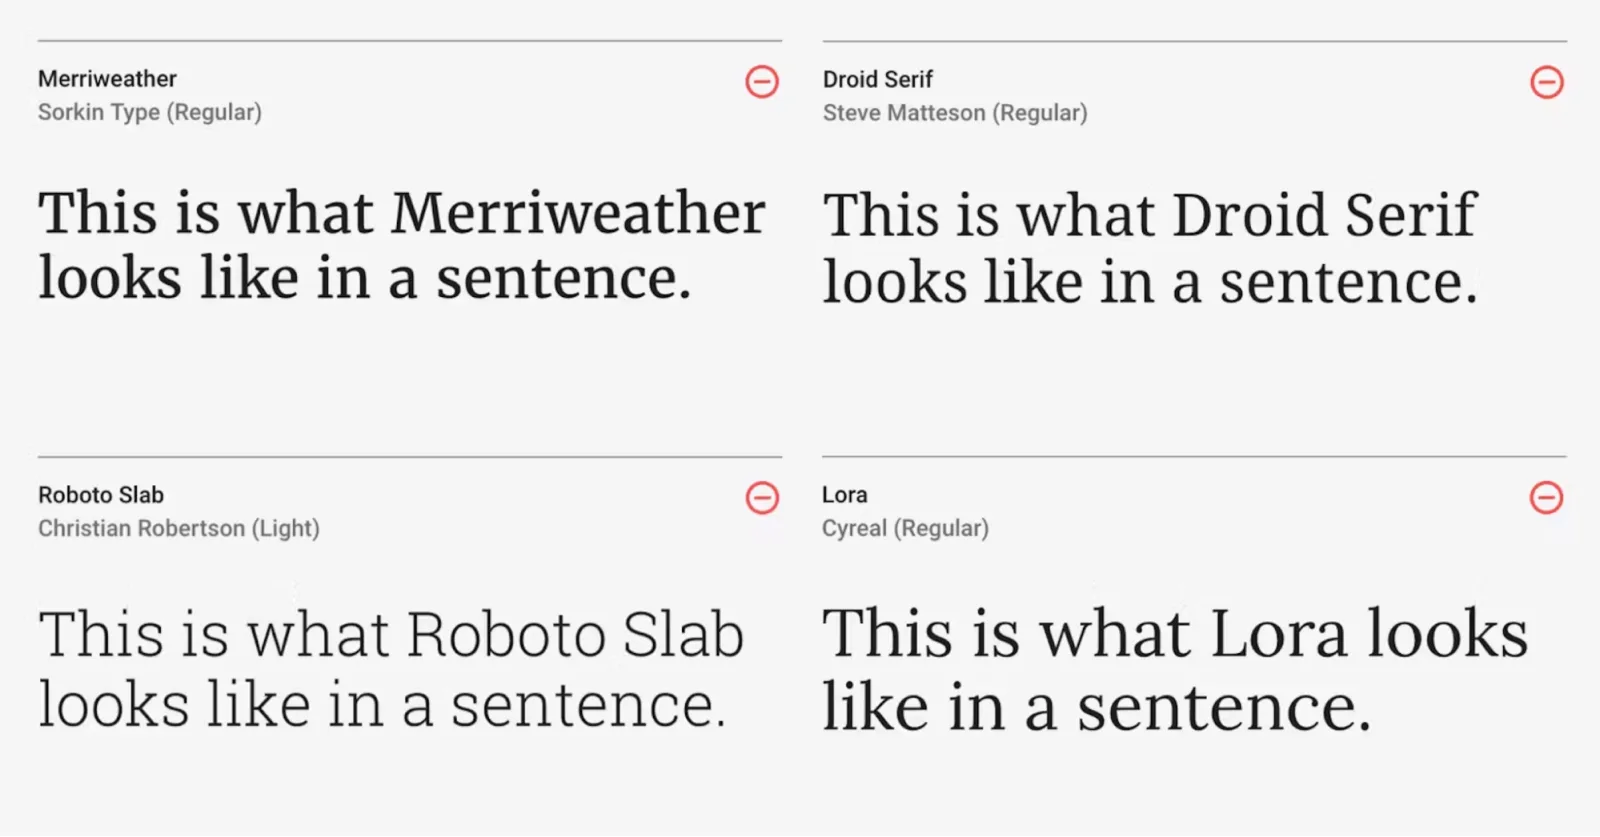
Task: Click Merriweather's "looks like in a sentence." line
Action: 365,278
